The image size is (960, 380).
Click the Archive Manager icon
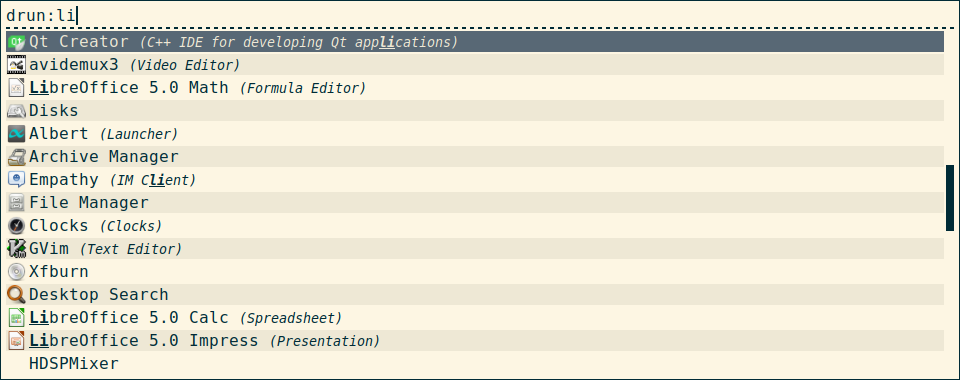click(x=16, y=157)
